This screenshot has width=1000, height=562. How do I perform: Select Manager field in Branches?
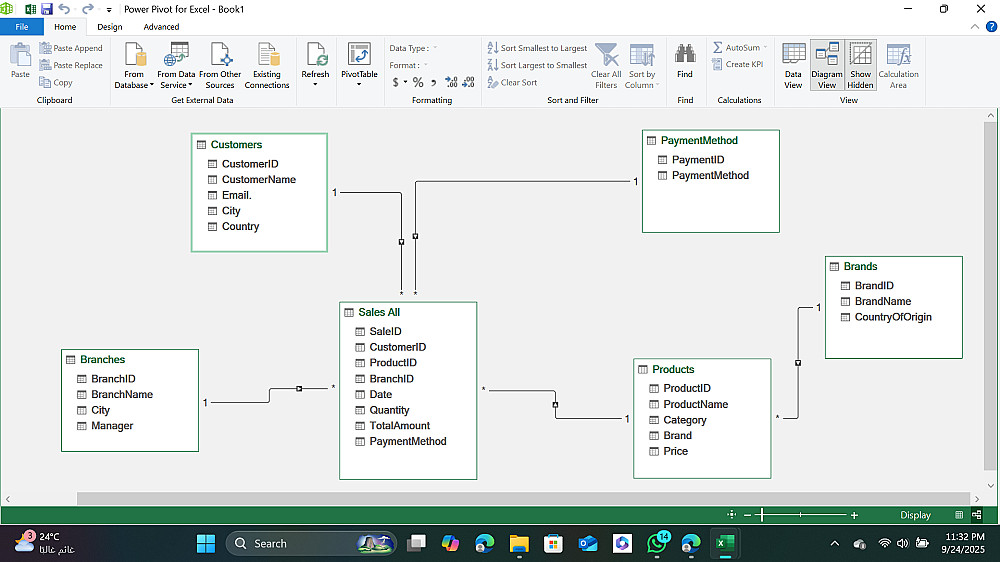[x=112, y=425]
